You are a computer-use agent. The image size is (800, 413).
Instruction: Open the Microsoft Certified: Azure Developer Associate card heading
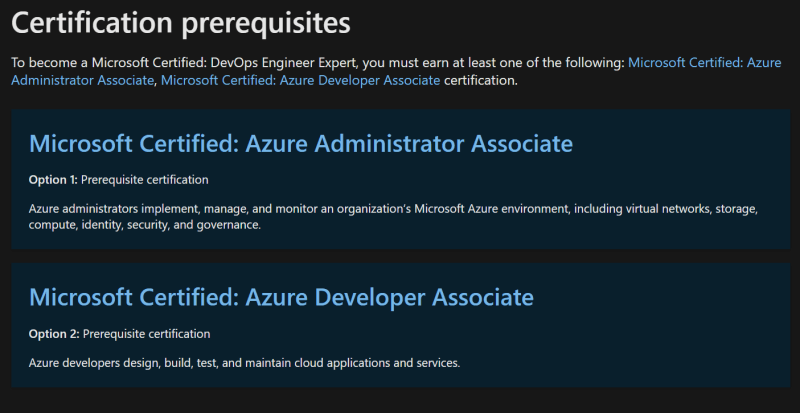click(x=281, y=297)
